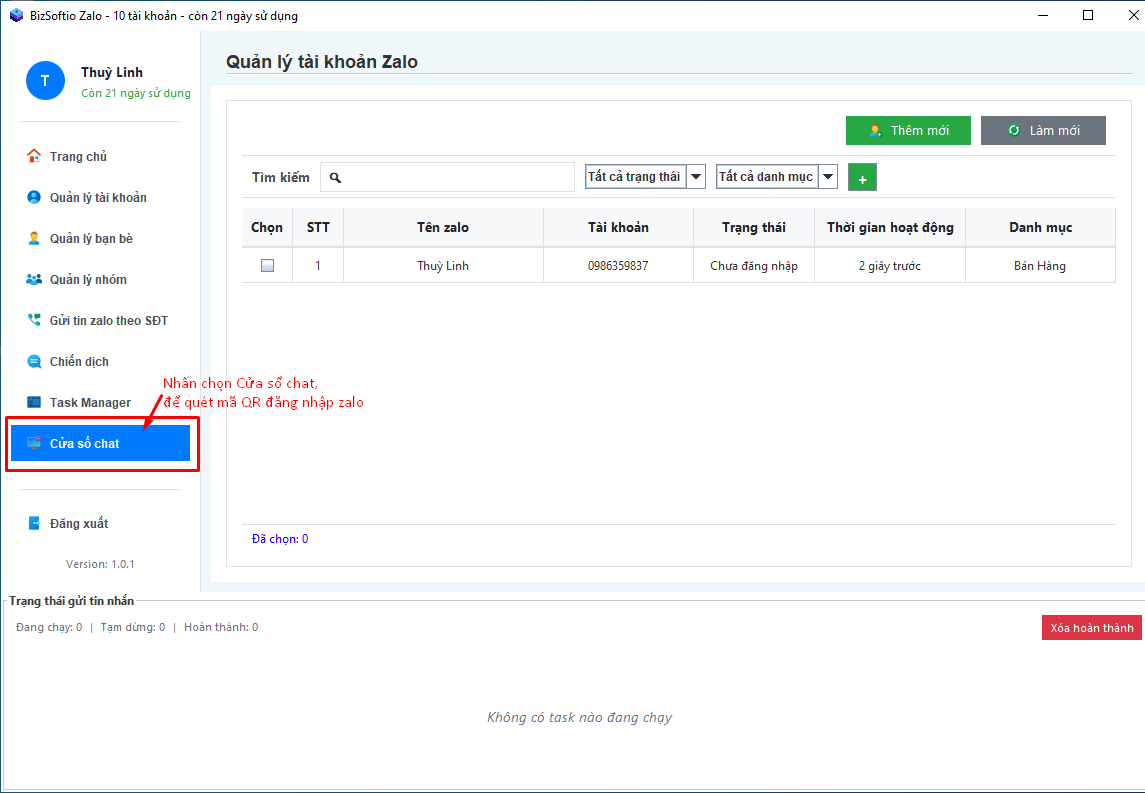This screenshot has width=1145, height=793.
Task: Click the Gửi tin zalo phone icon
Action: (x=34, y=320)
